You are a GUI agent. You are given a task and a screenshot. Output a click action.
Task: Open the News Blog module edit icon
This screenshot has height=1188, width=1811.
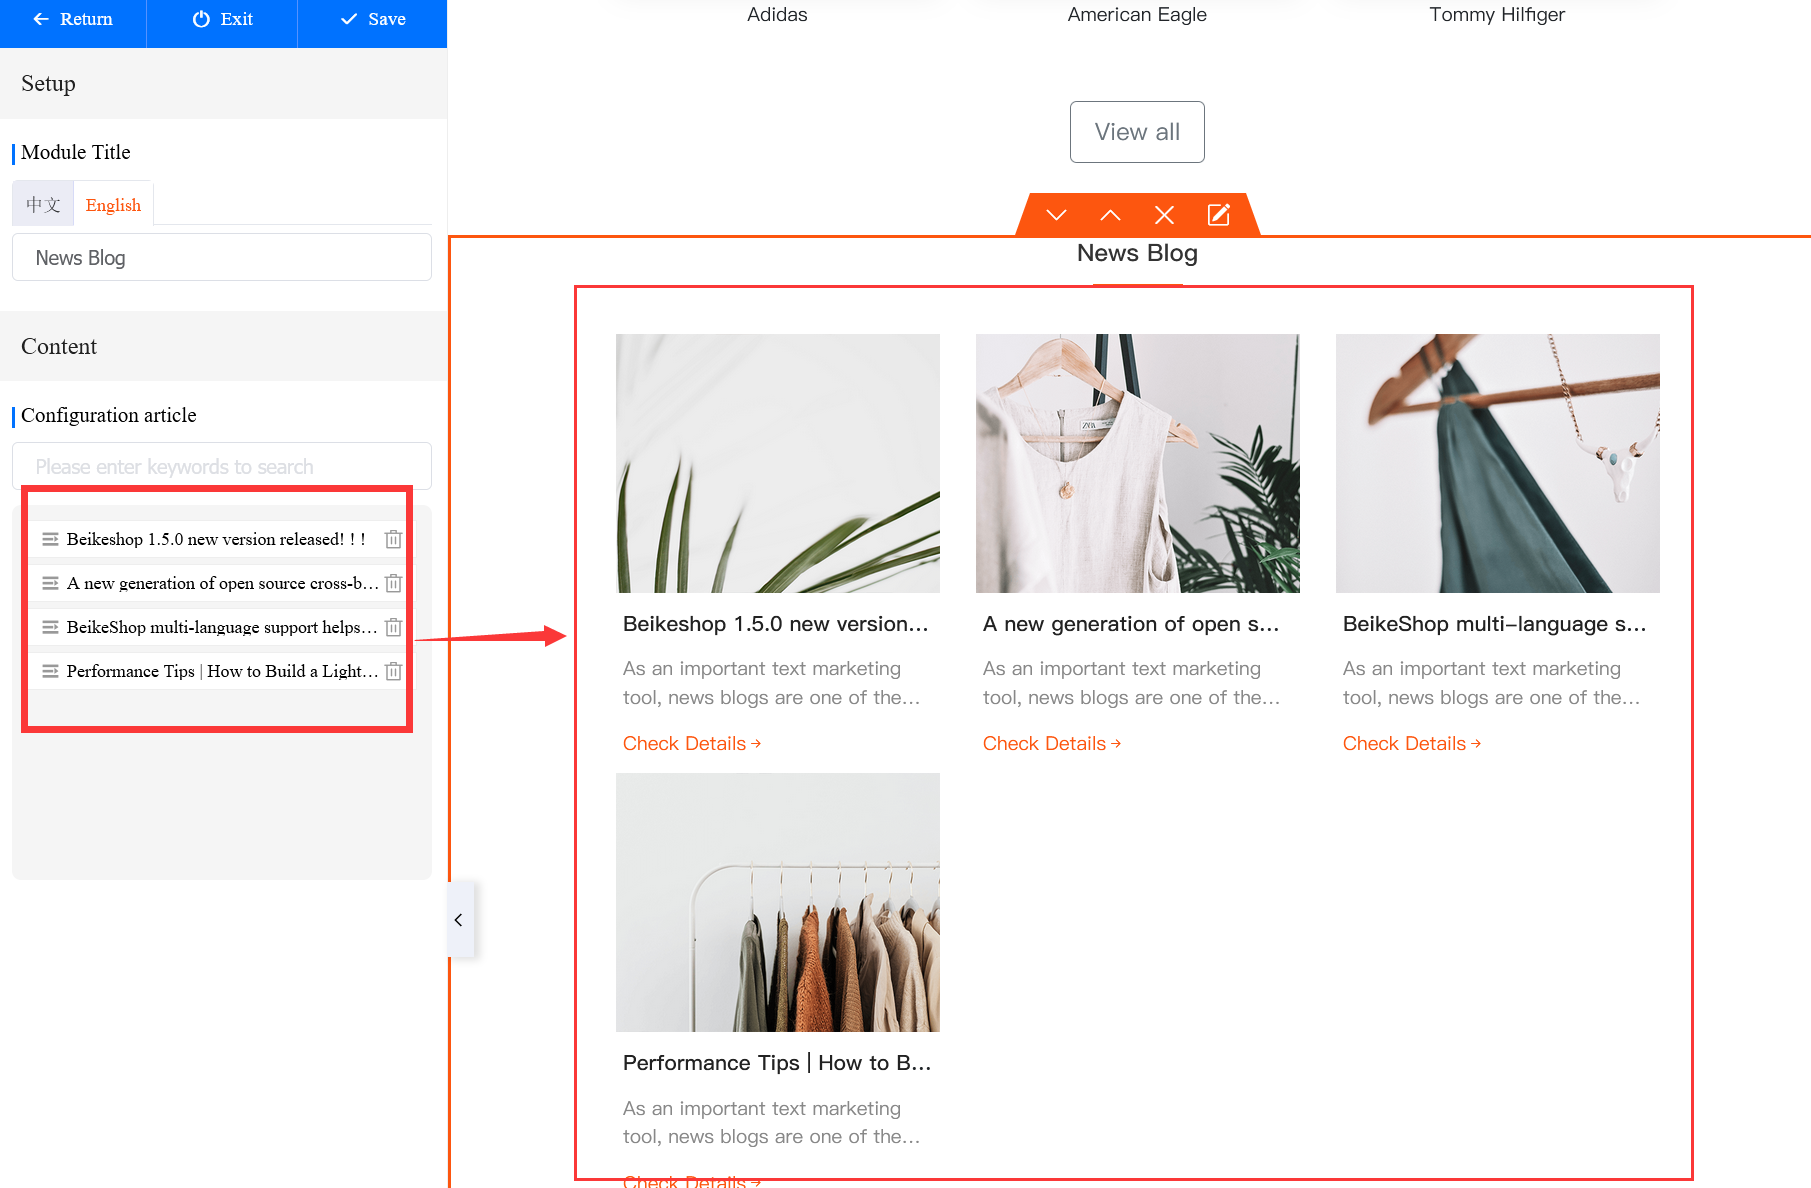coord(1219,215)
